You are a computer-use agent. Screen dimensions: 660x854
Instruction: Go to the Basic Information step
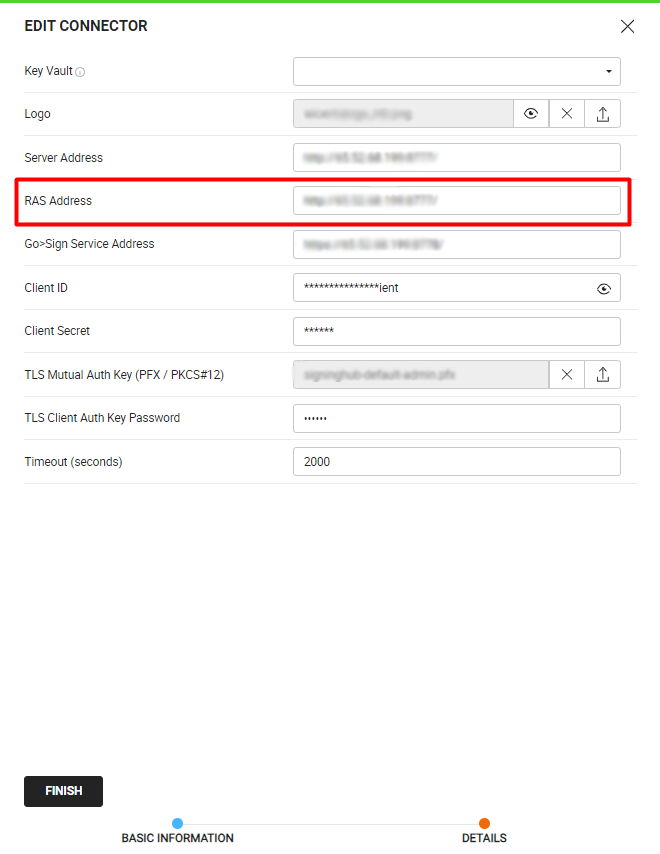coord(177,838)
